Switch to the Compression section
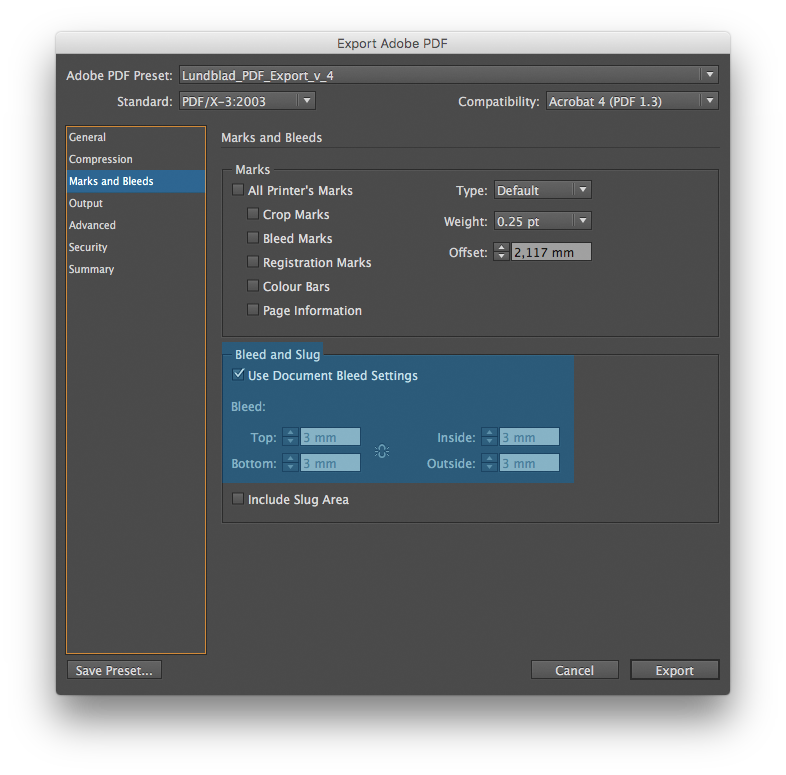 pos(101,159)
